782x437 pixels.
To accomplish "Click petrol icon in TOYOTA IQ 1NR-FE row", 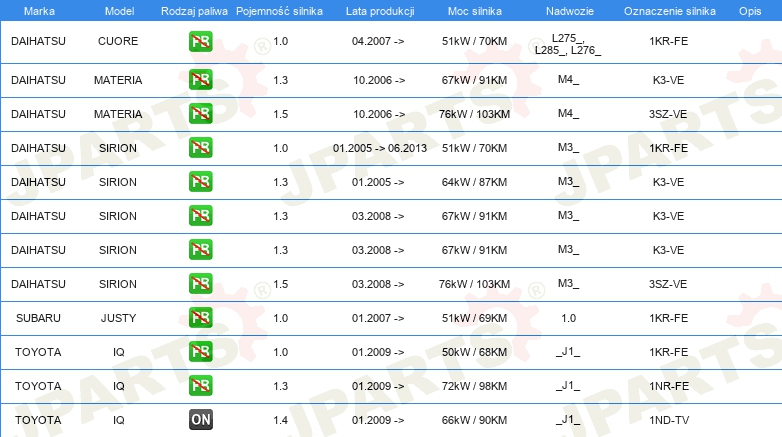I will pyautogui.click(x=200, y=386).
